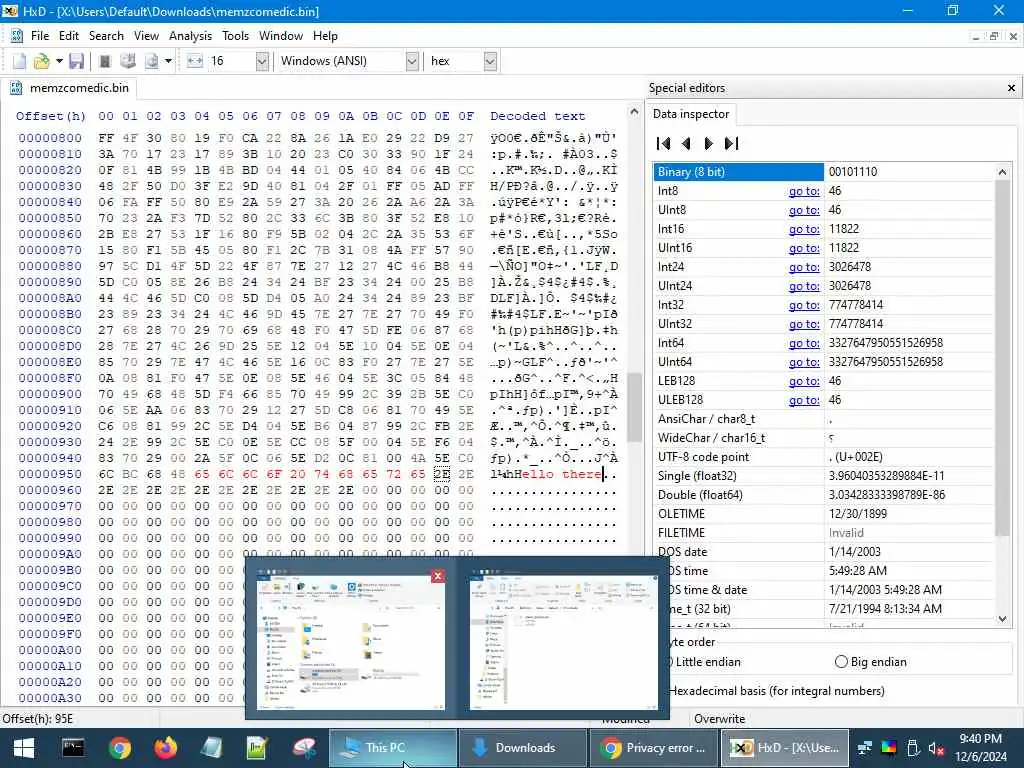The height and width of the screenshot is (768, 1024).
Task: Click the Int24 go to link
Action: point(804,266)
